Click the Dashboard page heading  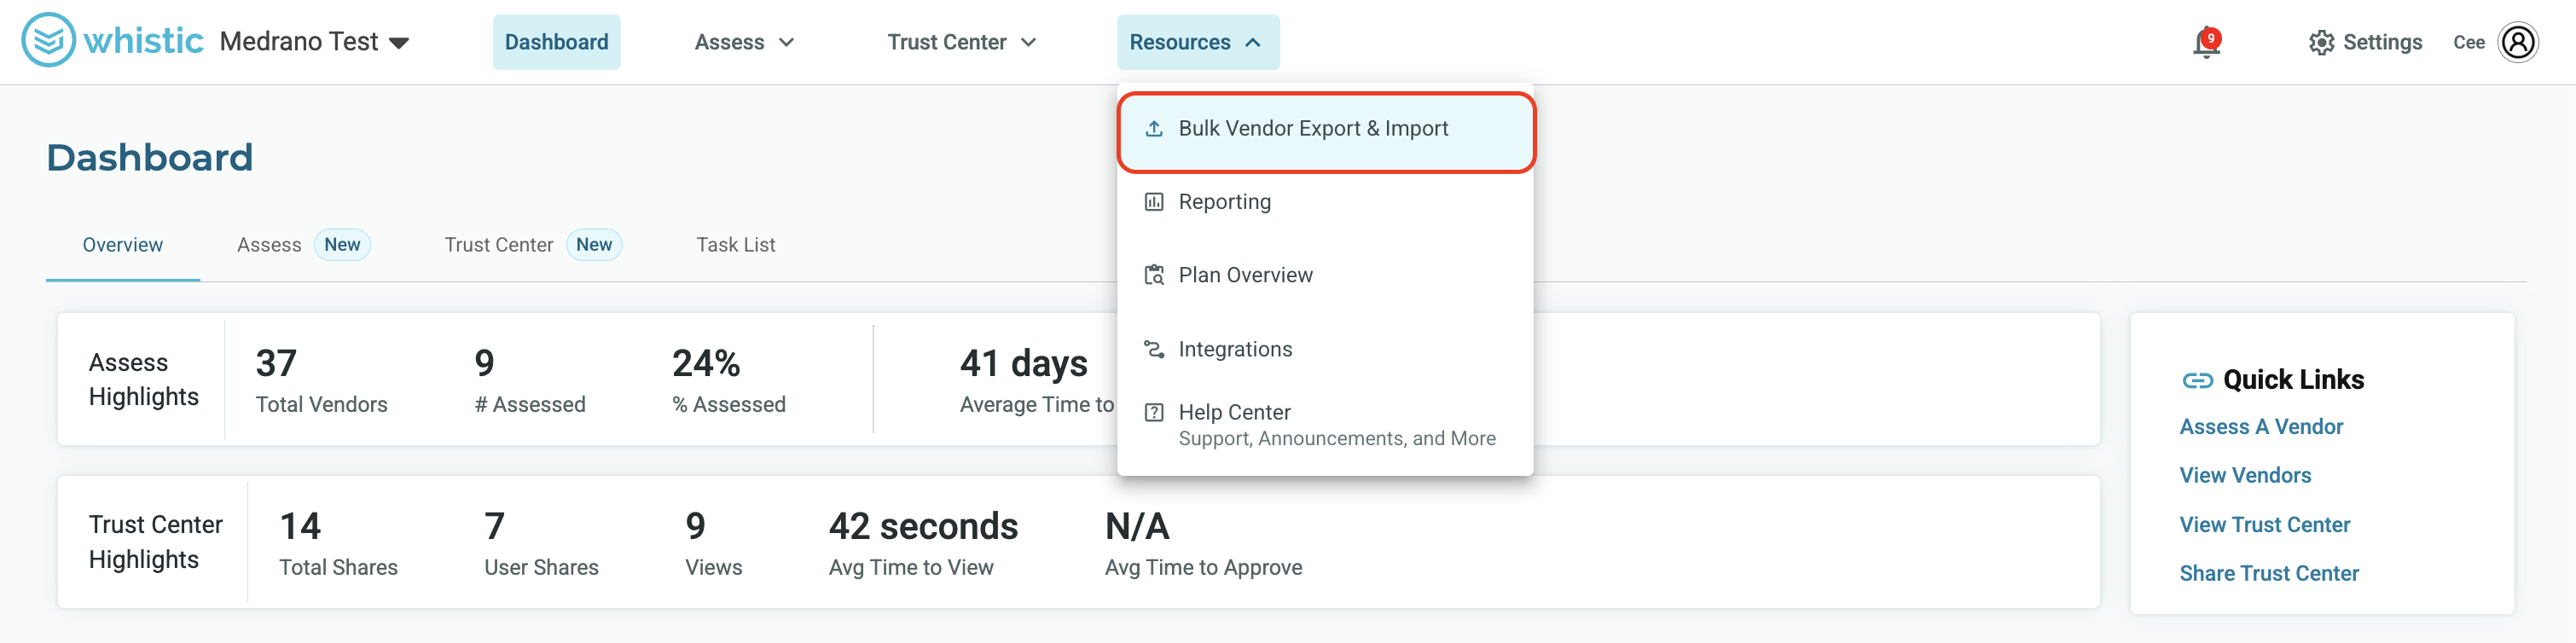(150, 157)
